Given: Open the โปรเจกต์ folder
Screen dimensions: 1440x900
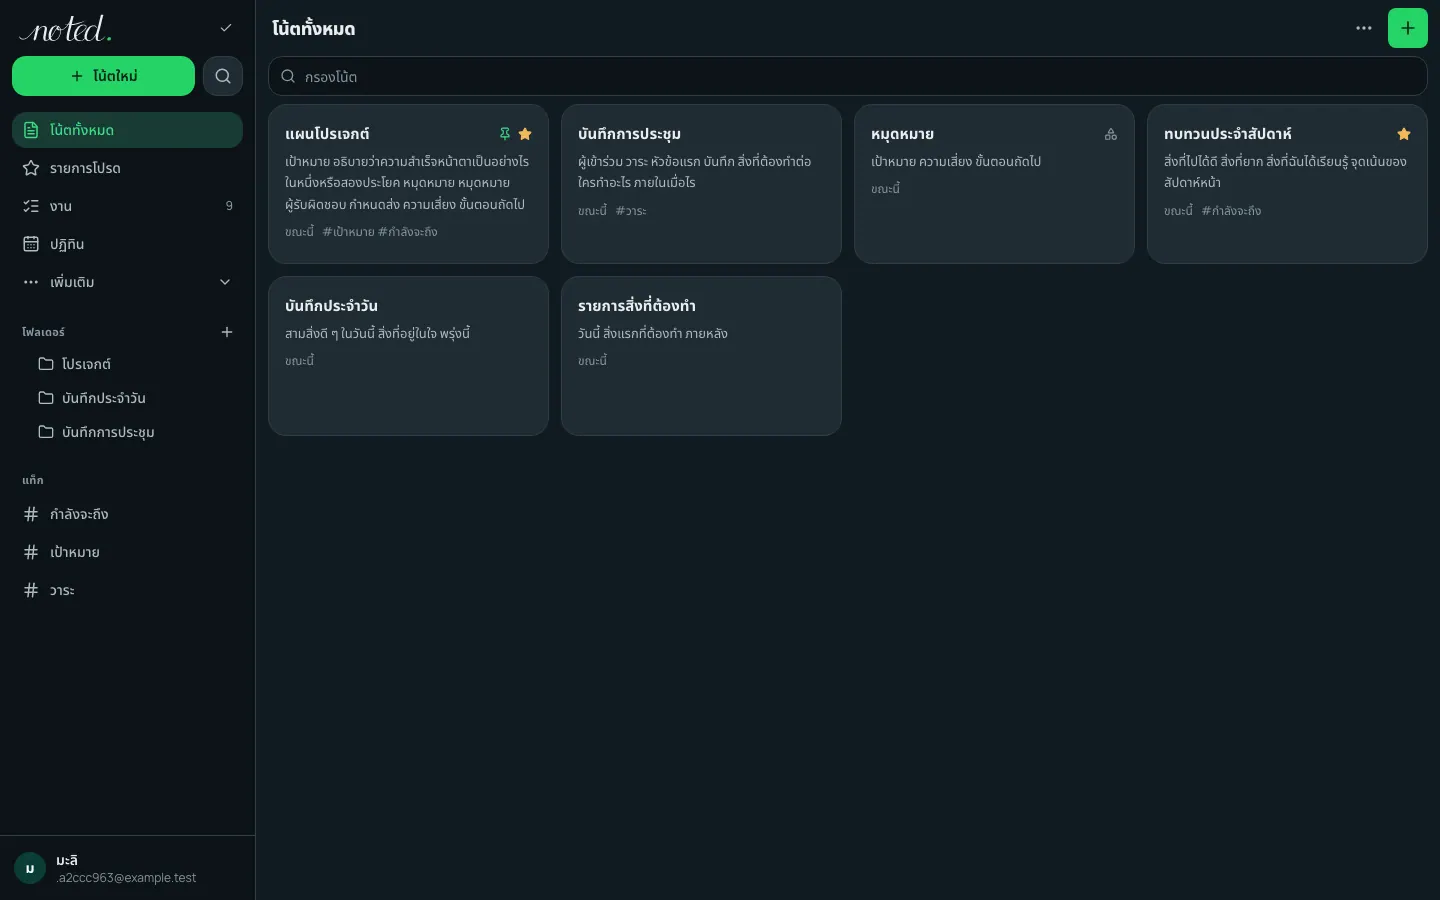Looking at the screenshot, I should [127, 364].
